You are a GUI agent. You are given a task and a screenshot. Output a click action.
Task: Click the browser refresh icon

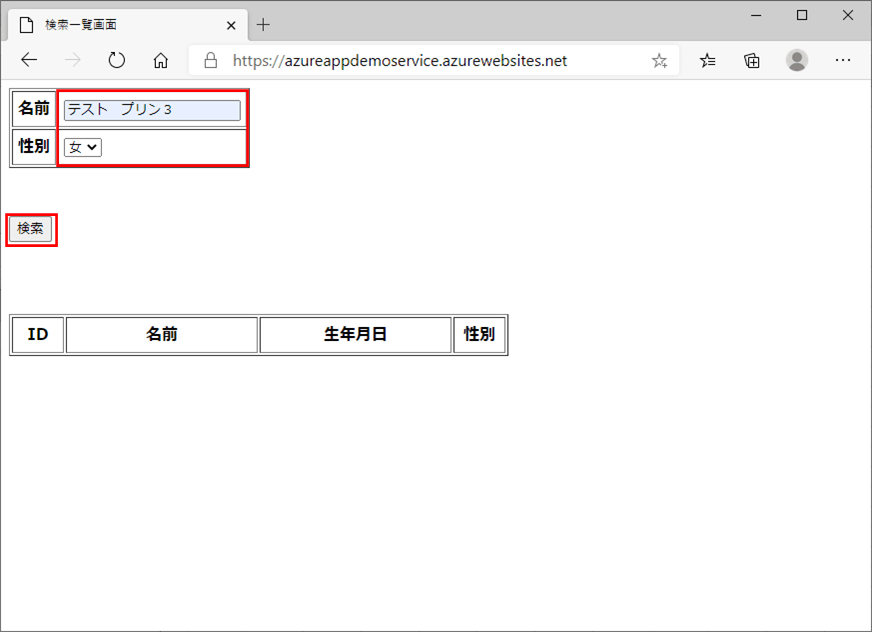tap(116, 60)
